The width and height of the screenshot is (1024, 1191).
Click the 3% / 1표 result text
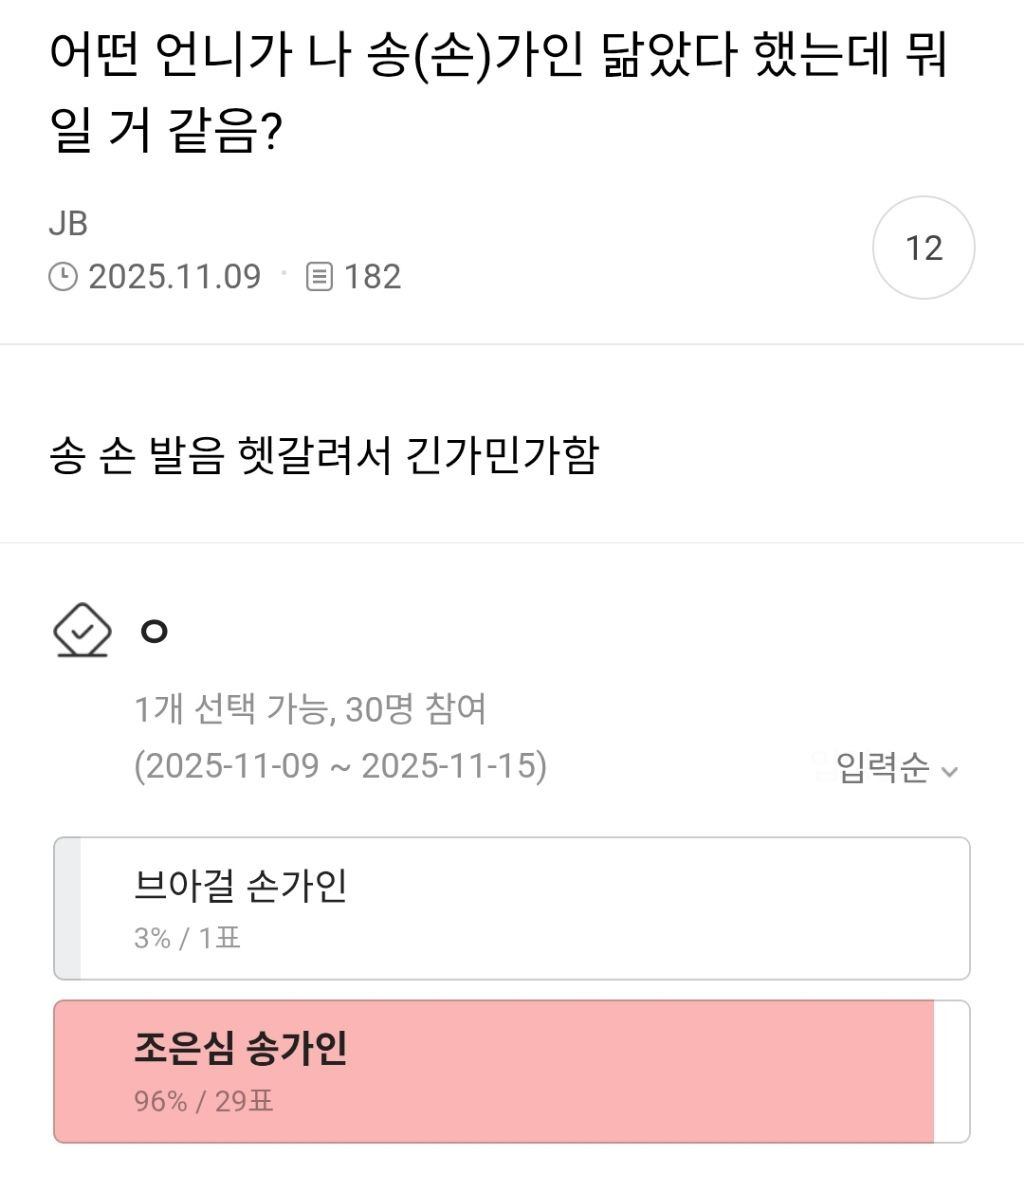[187, 938]
